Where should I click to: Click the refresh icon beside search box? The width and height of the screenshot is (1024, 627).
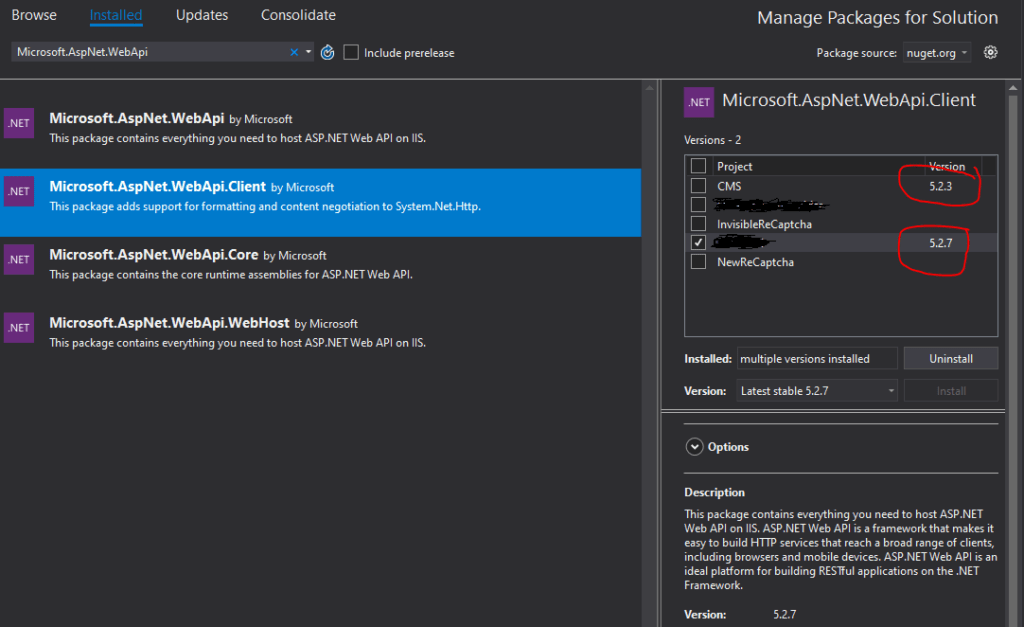coord(327,52)
